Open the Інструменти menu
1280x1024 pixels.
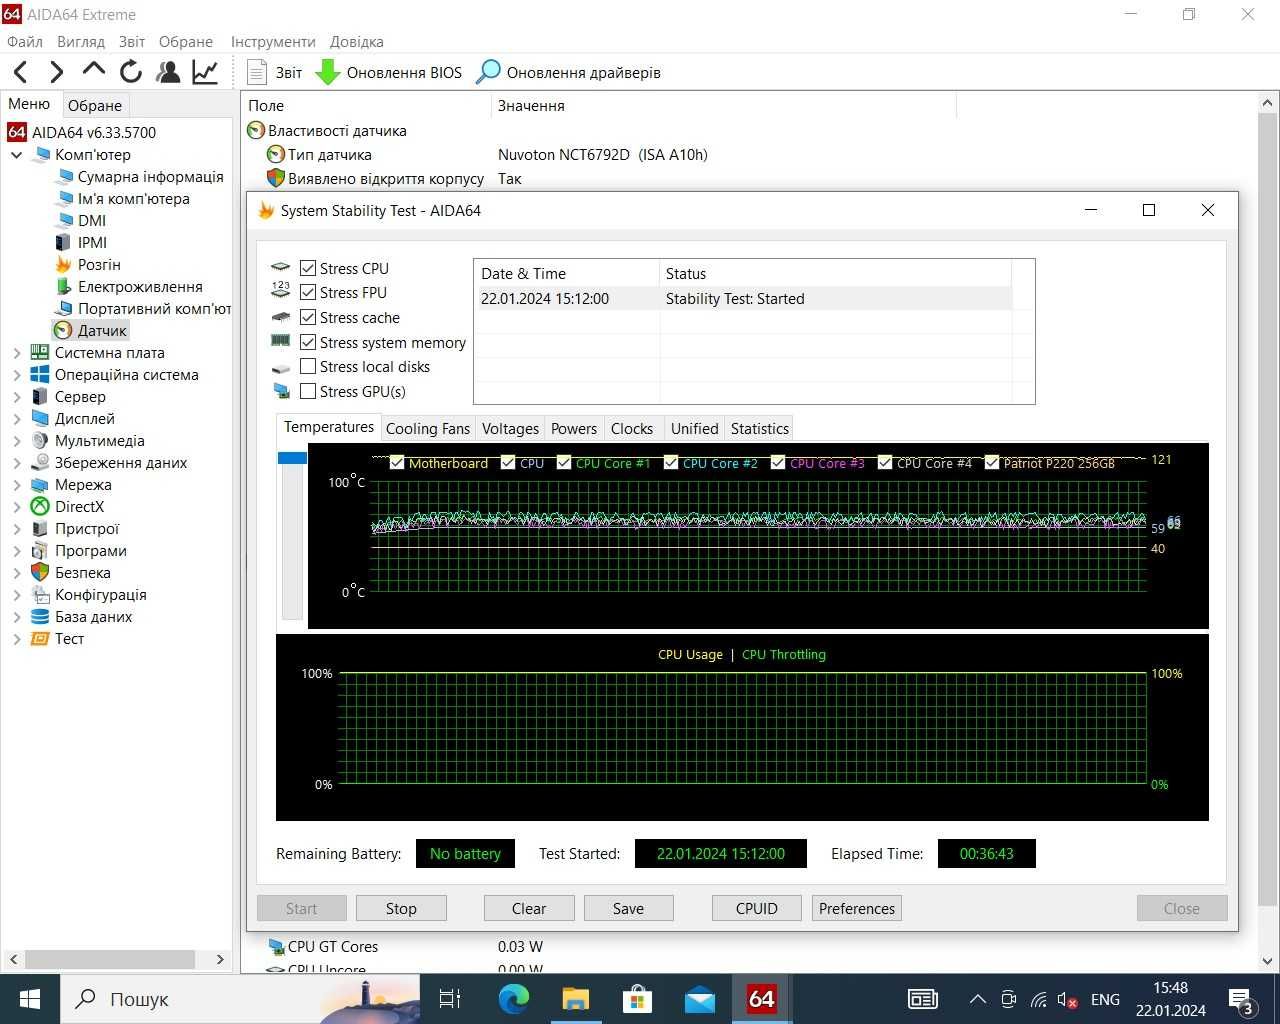tap(273, 42)
